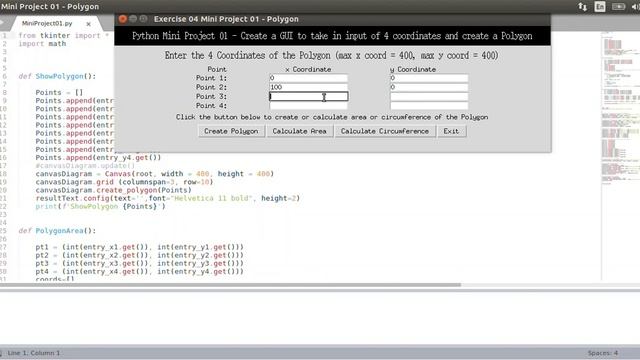Maximize the Polygon exercise window

[143, 19]
